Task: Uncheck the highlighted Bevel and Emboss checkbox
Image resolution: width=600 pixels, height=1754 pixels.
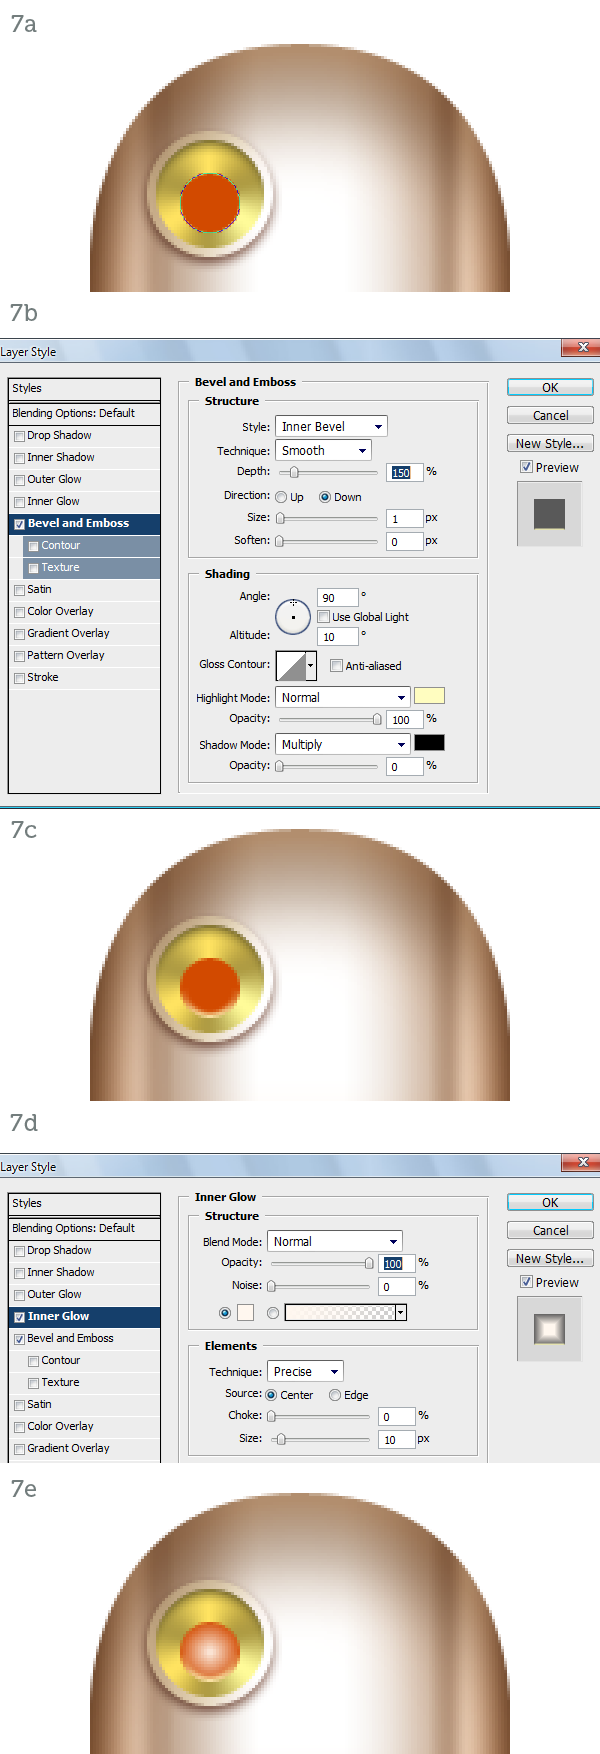Action: point(19,524)
